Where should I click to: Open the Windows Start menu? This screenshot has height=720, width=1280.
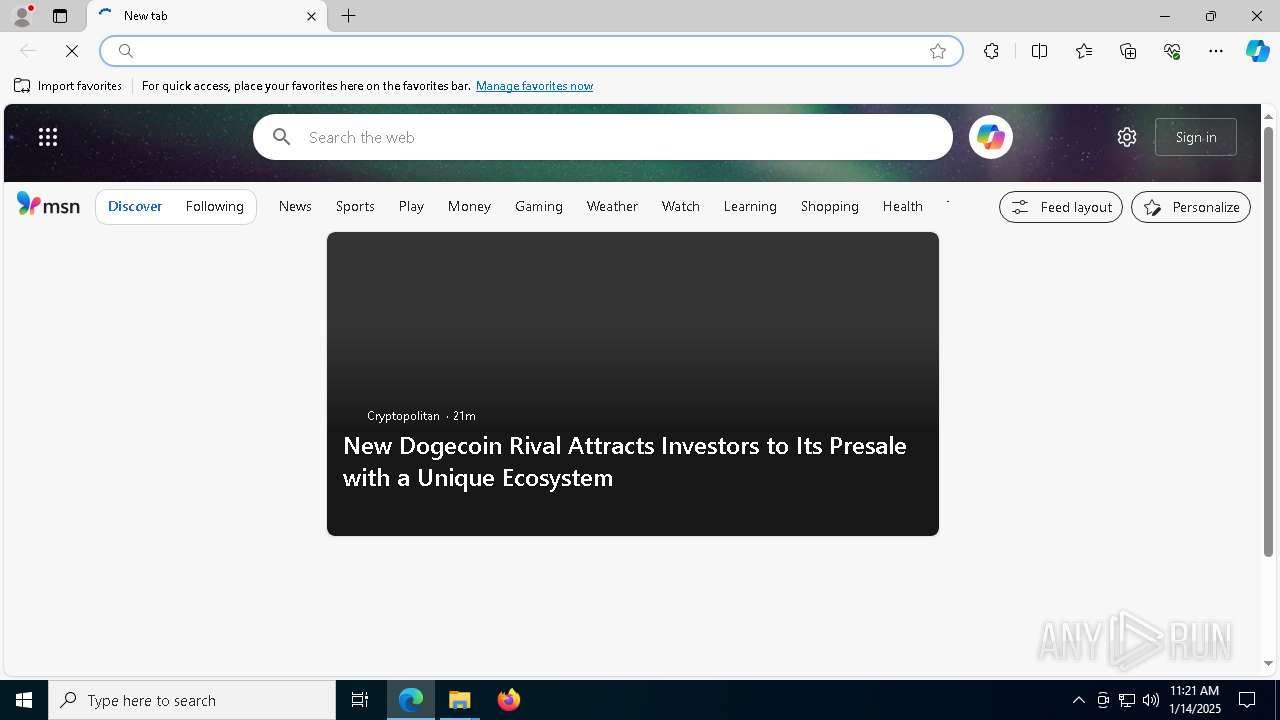point(24,700)
